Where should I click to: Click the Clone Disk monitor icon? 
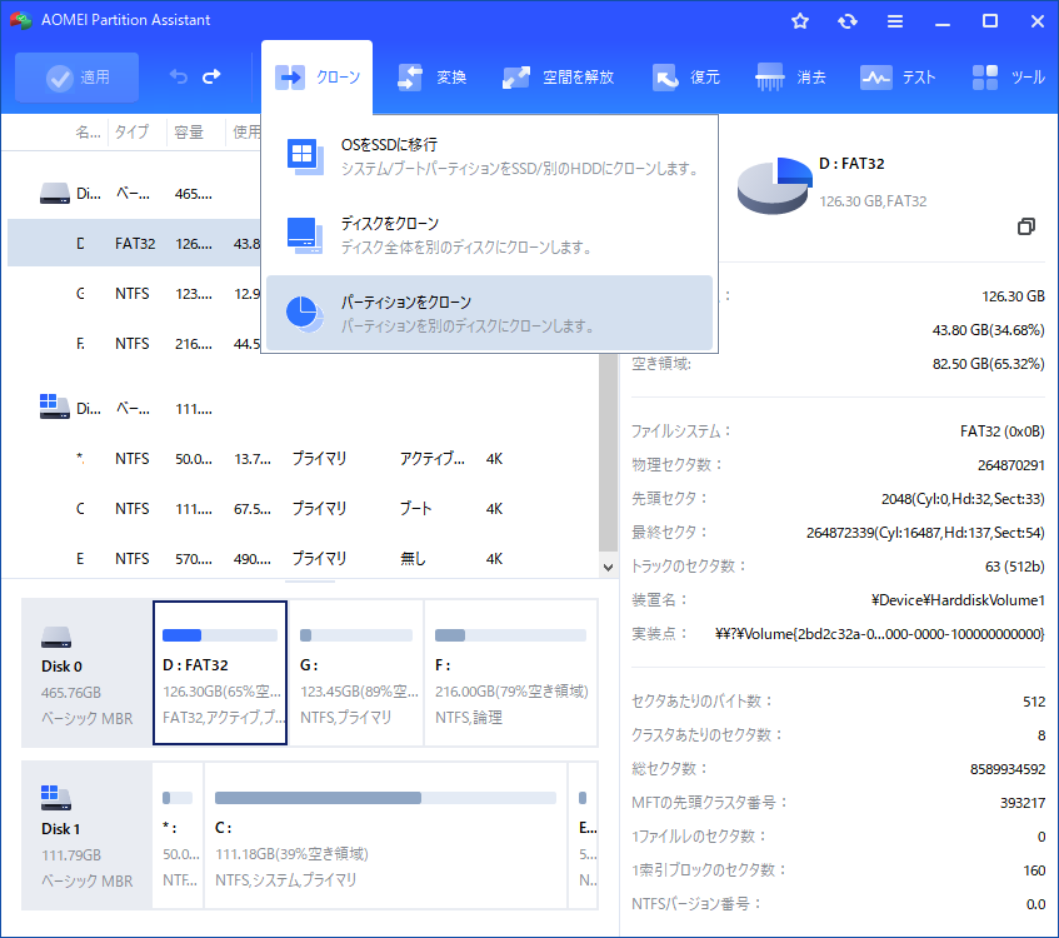tap(305, 235)
